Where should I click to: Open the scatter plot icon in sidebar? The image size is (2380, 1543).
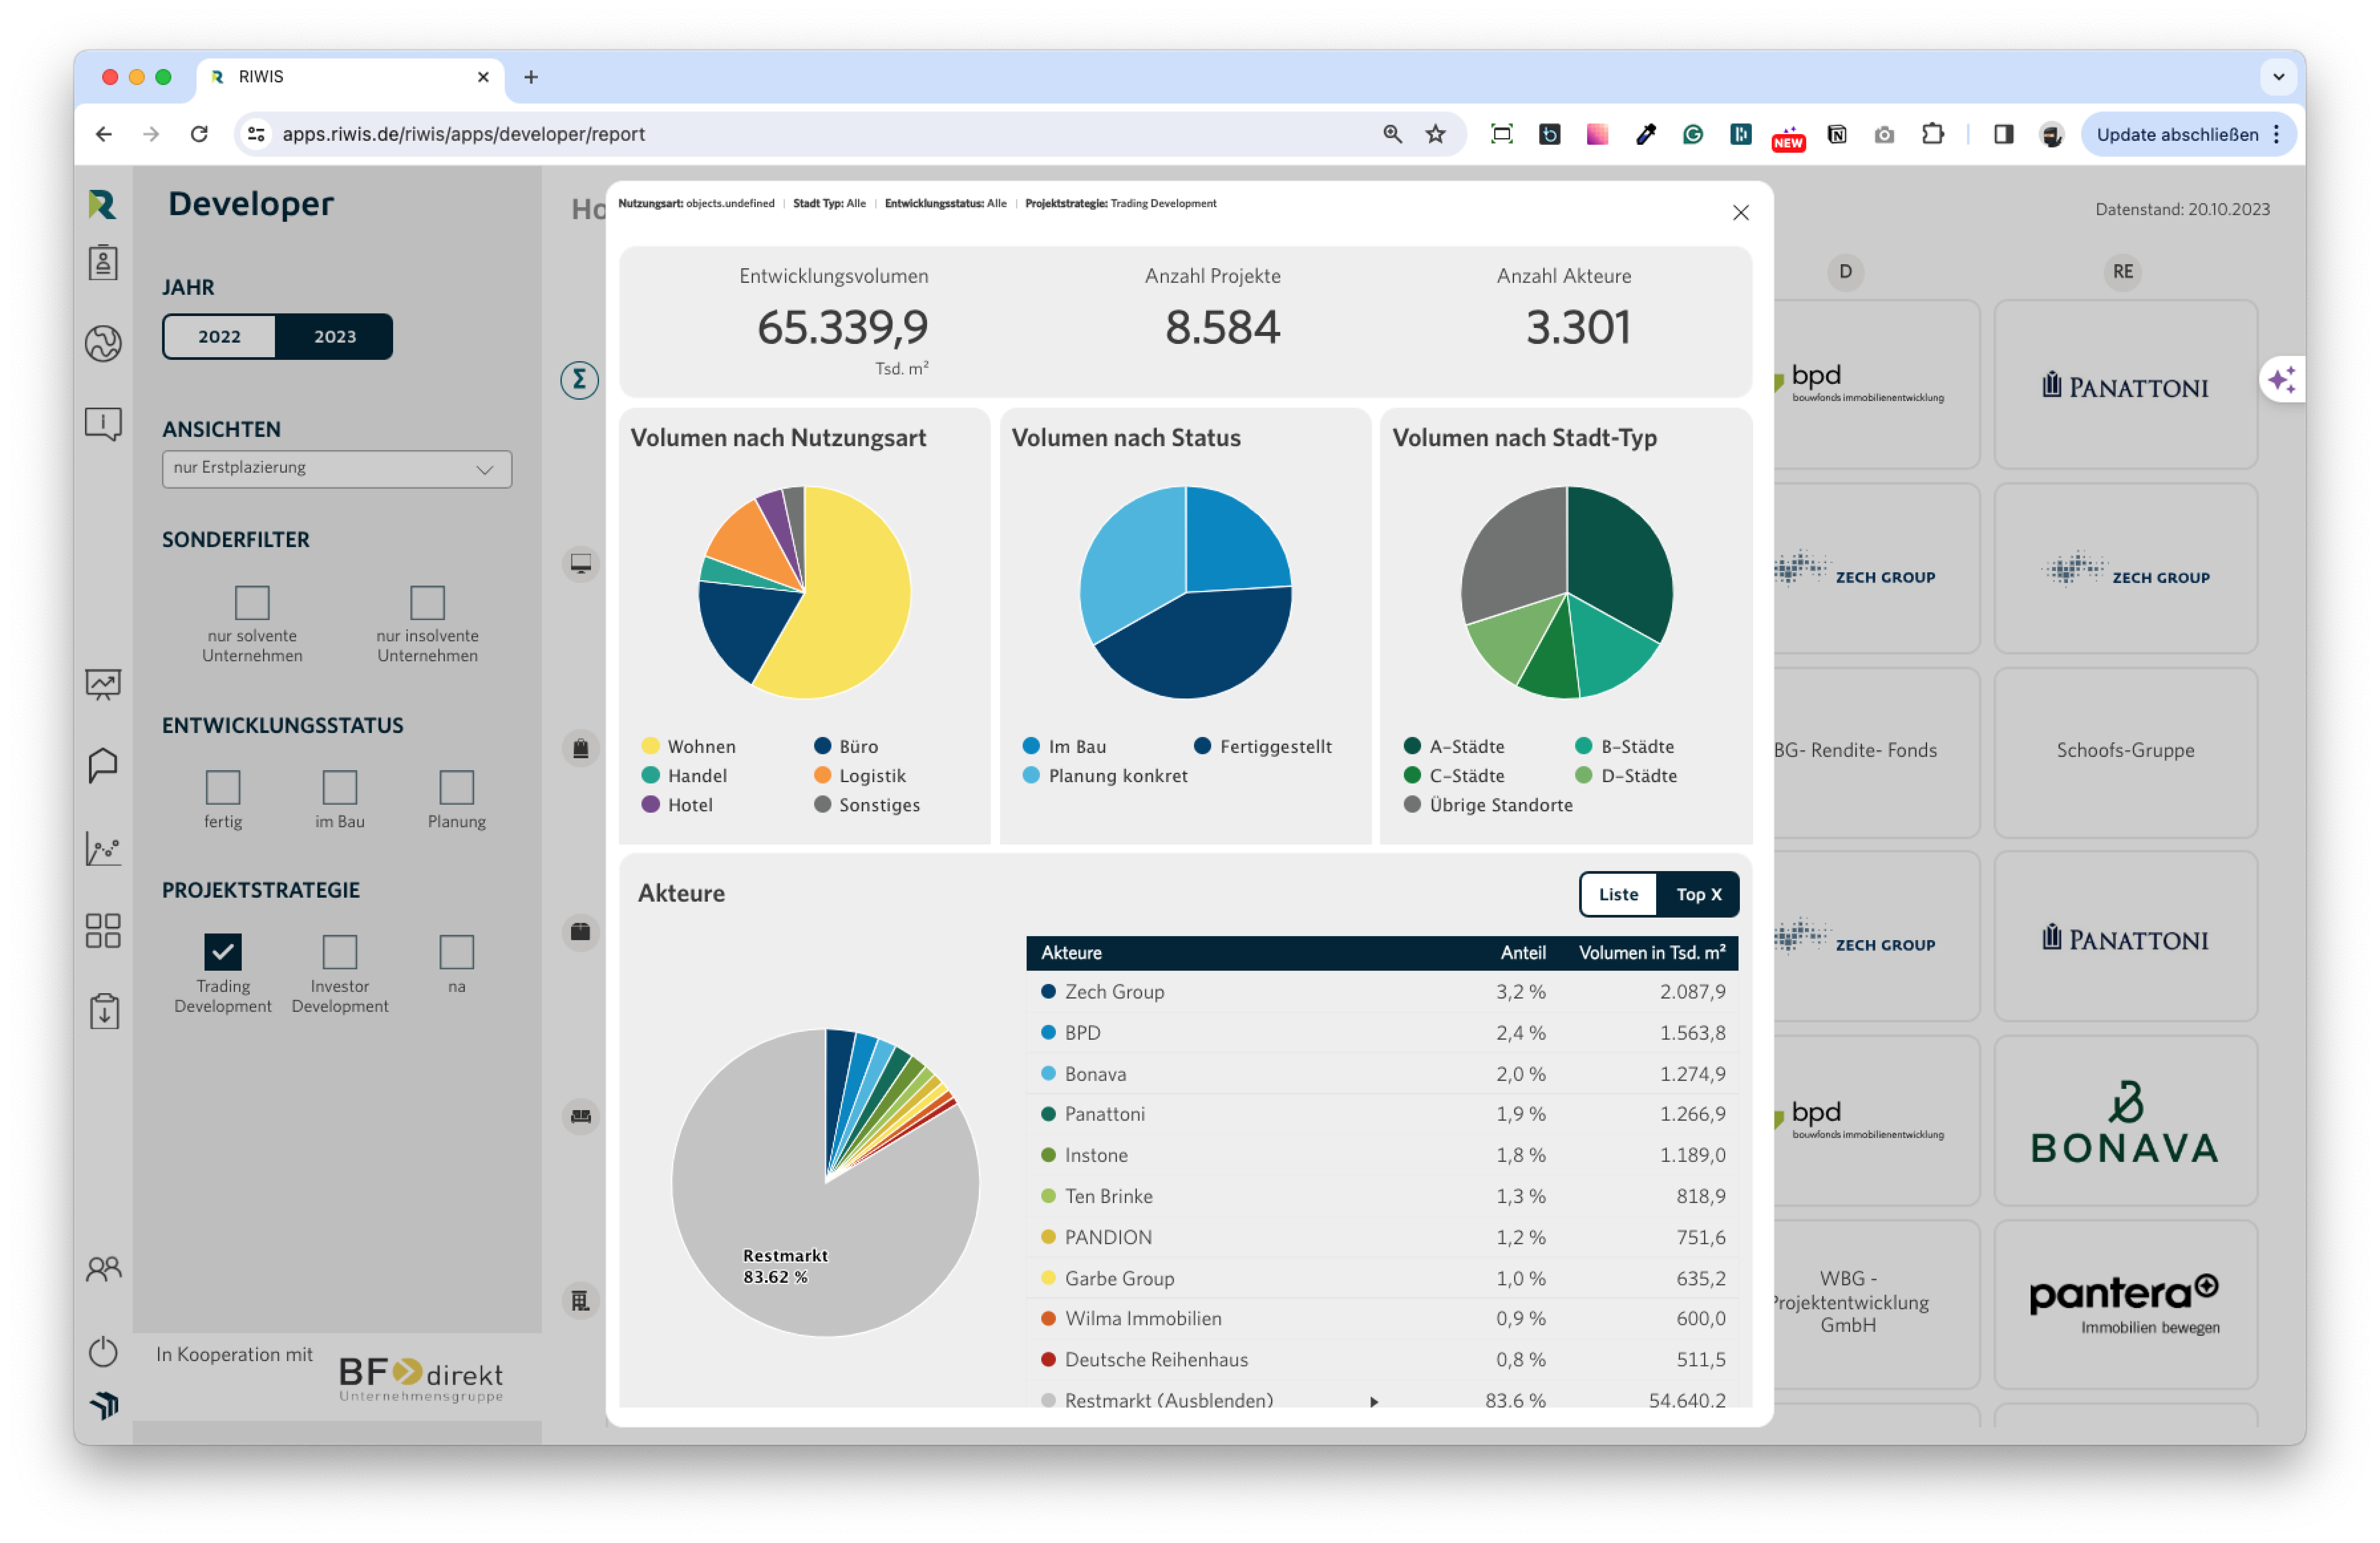point(103,849)
